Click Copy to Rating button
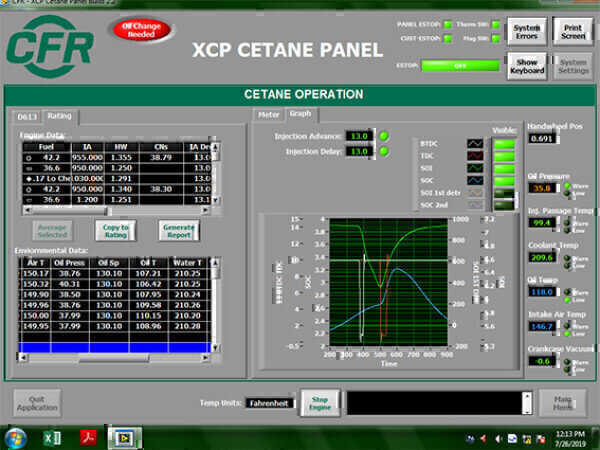 coord(115,231)
